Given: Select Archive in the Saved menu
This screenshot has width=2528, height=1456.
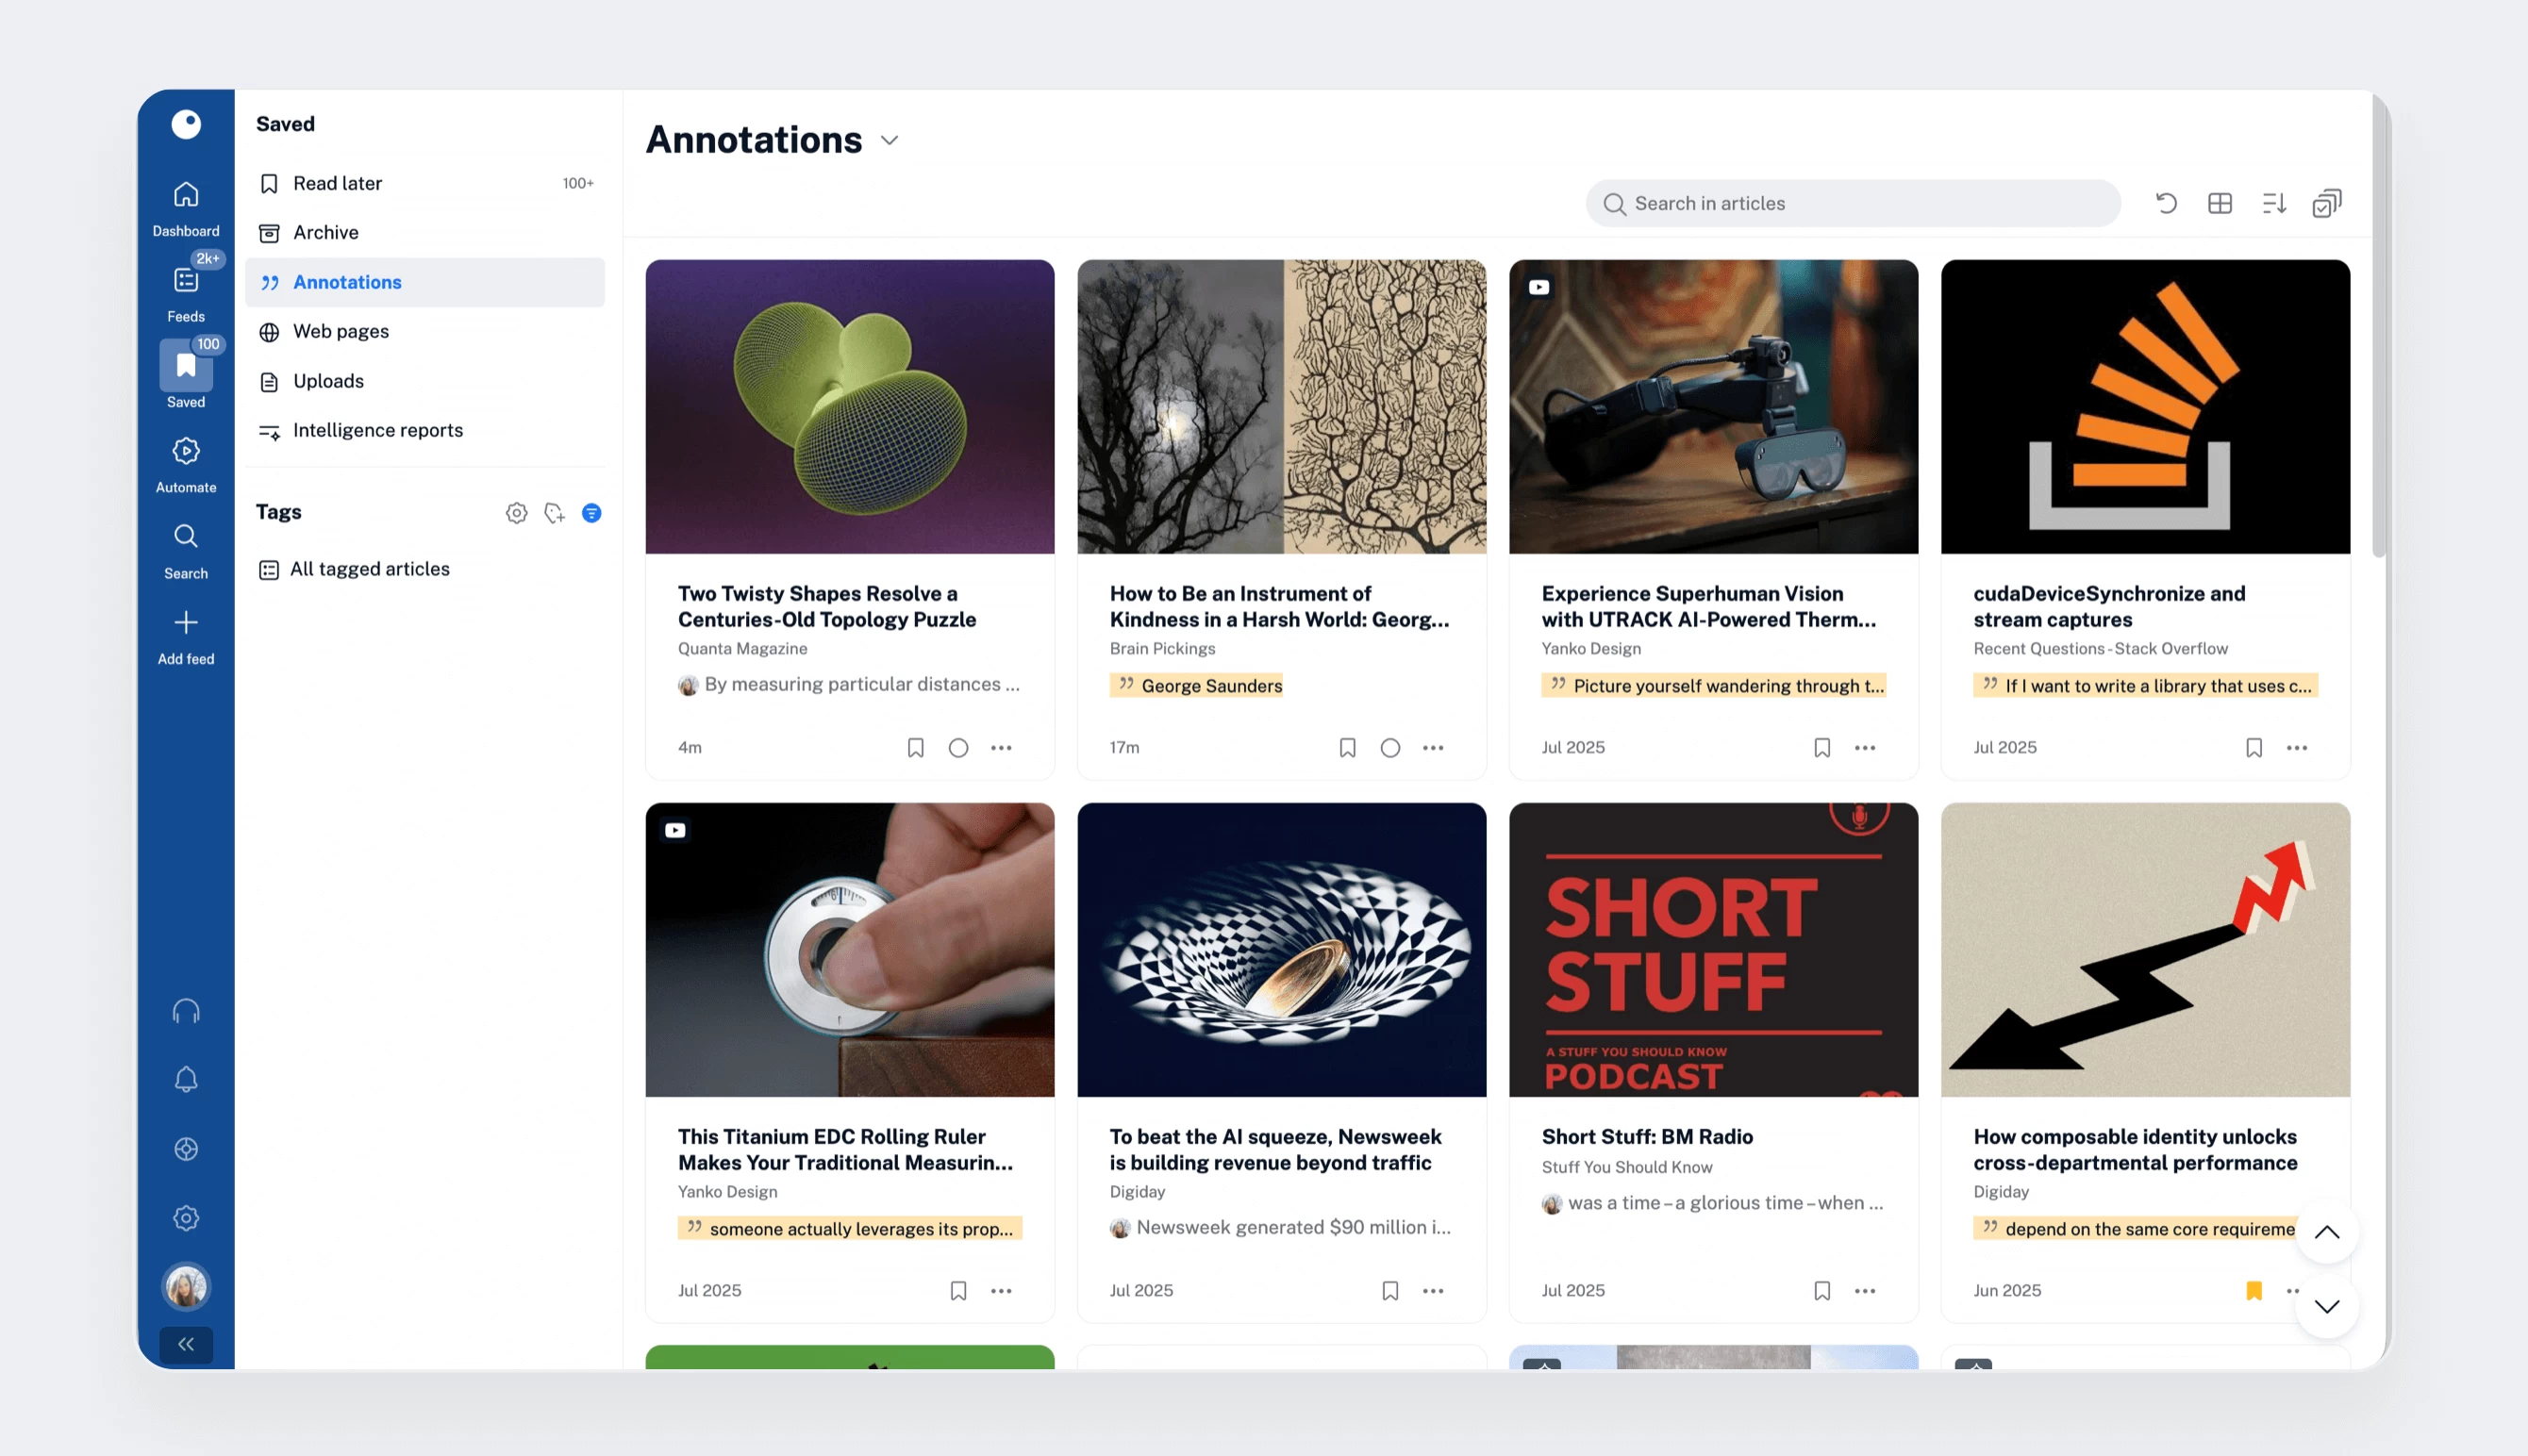Looking at the screenshot, I should pos(325,233).
